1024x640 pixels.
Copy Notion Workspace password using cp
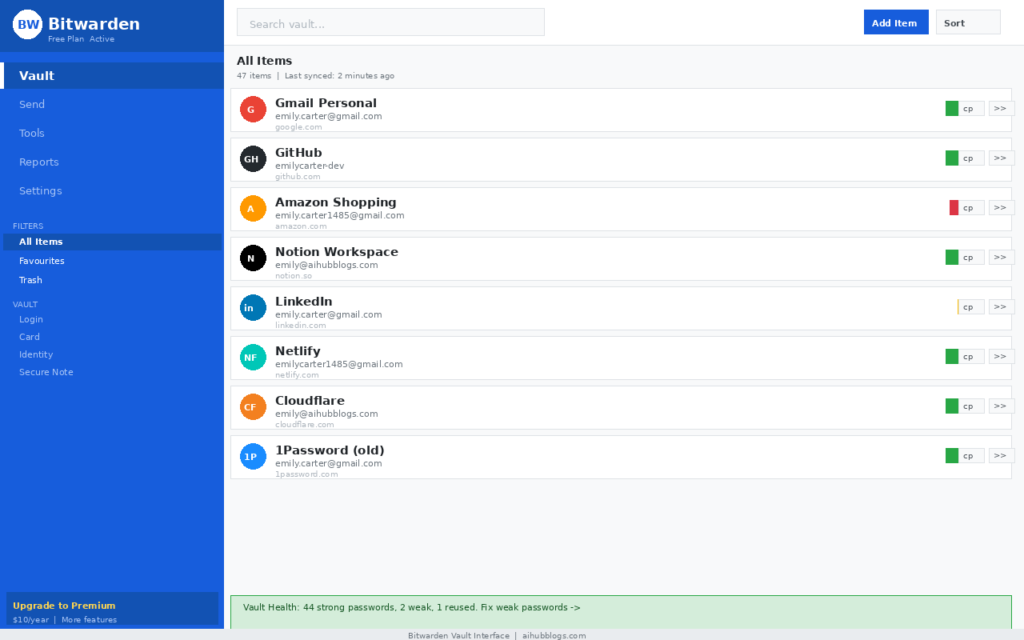click(971, 257)
